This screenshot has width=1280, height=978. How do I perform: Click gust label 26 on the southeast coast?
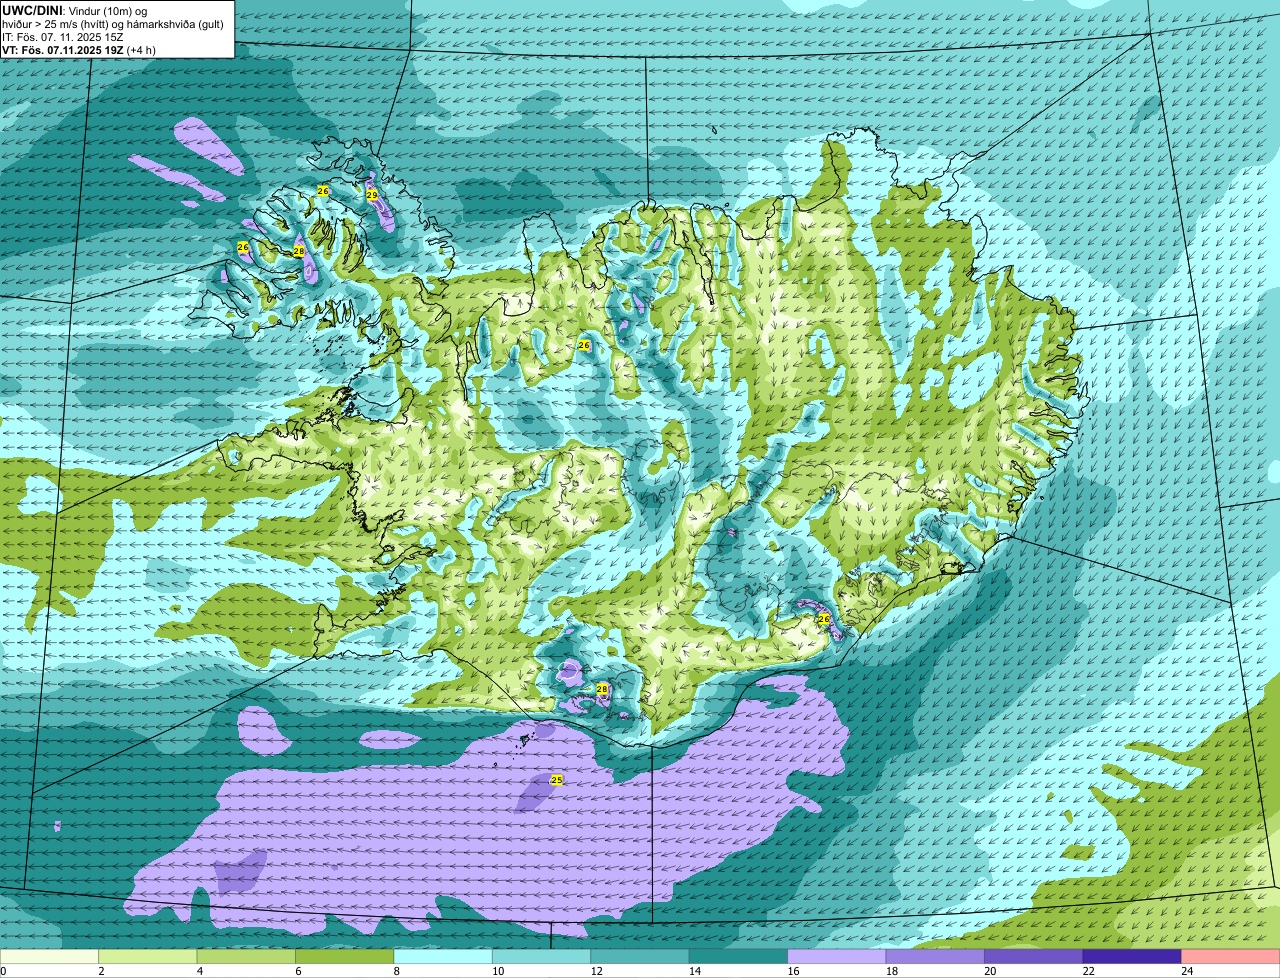point(824,619)
